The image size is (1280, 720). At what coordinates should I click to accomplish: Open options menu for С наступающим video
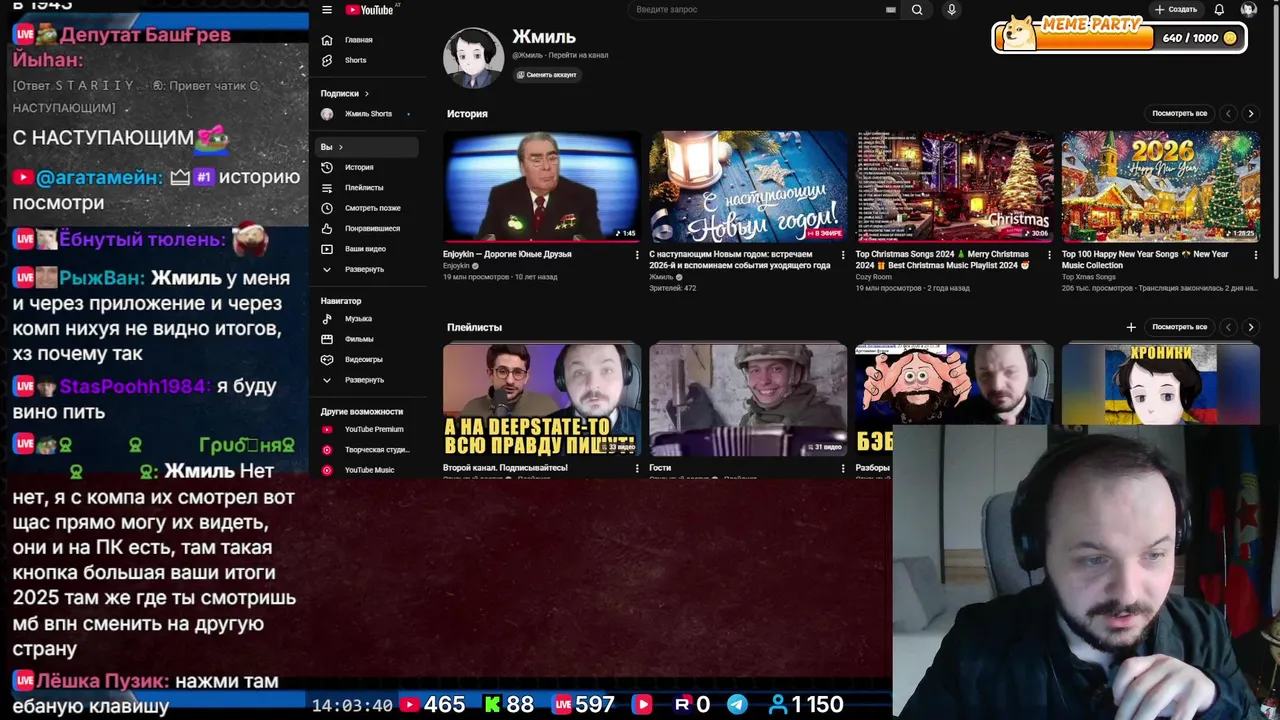click(843, 255)
